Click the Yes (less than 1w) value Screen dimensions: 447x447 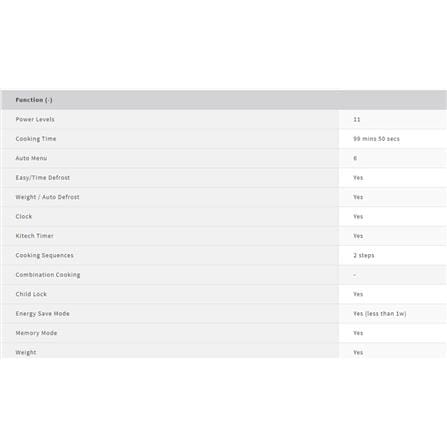click(380, 314)
